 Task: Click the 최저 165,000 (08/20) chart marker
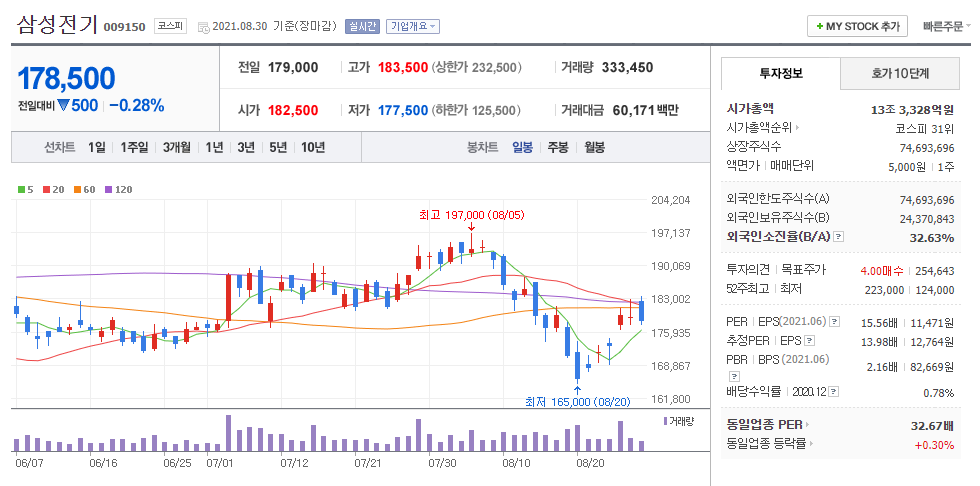578,402
